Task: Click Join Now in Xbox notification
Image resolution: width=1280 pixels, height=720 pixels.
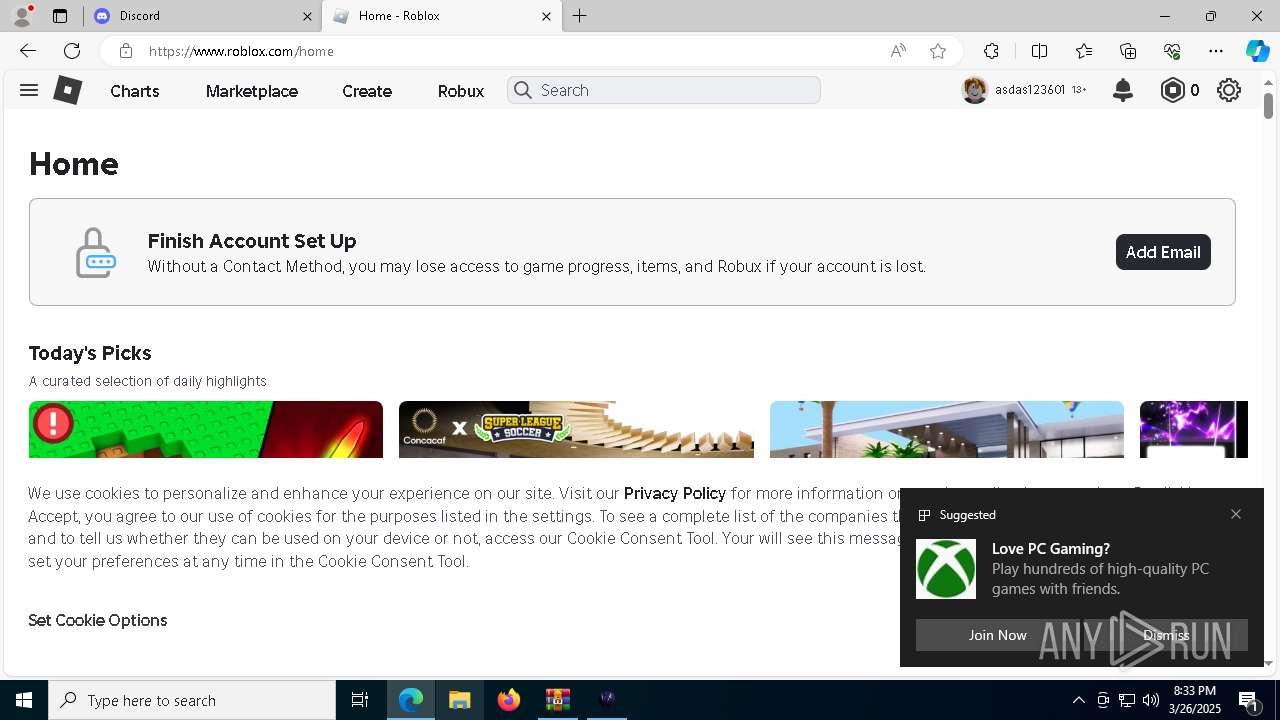Action: pos(997,635)
